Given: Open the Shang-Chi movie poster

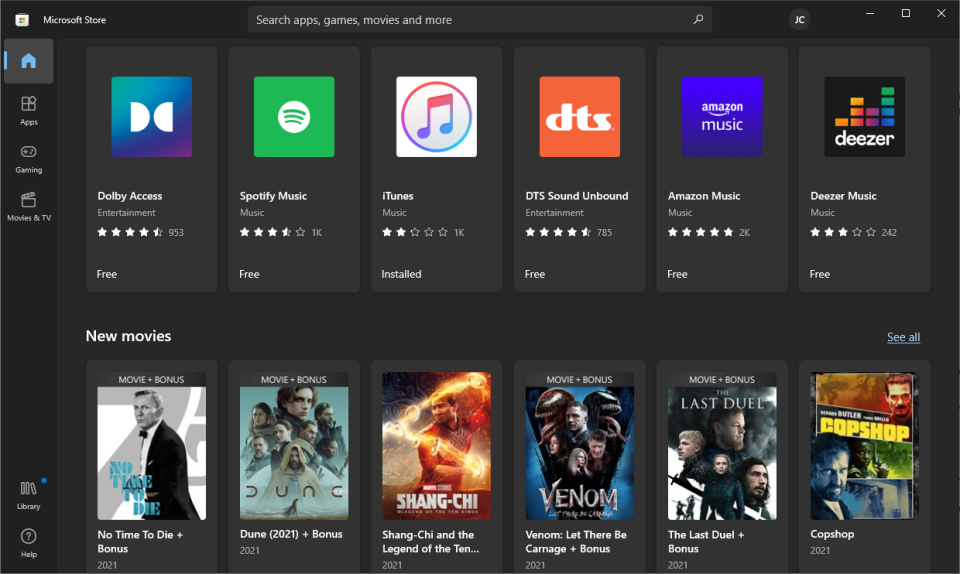Looking at the screenshot, I should [x=437, y=446].
